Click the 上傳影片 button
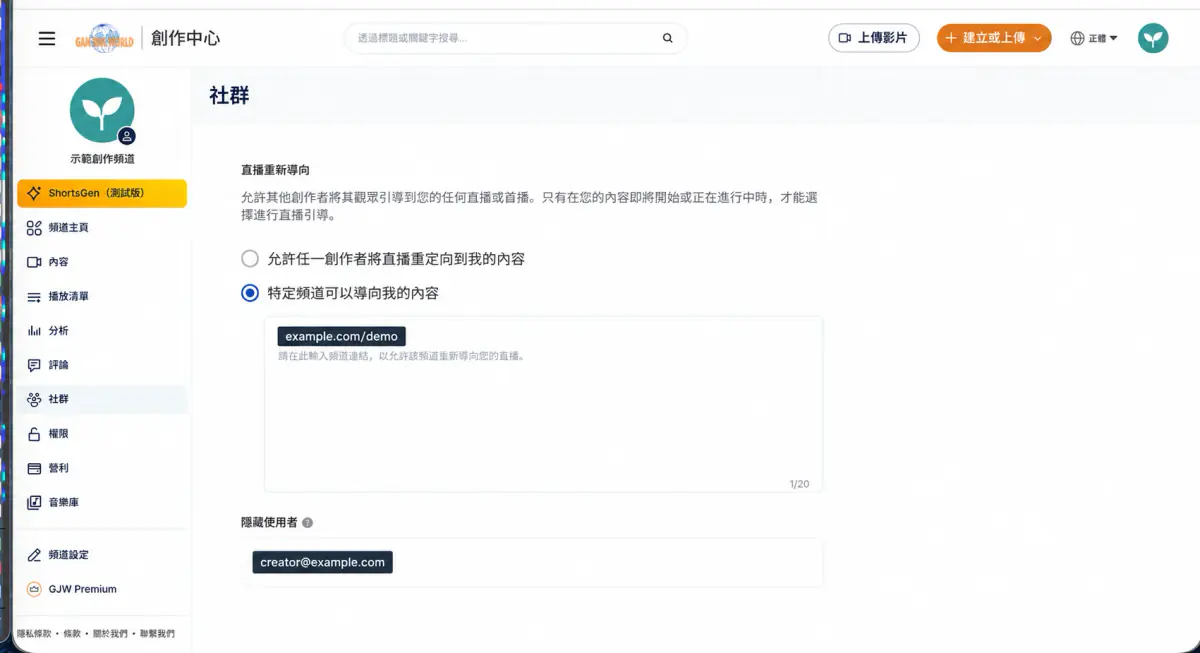This screenshot has height=653, width=1200. [874, 38]
